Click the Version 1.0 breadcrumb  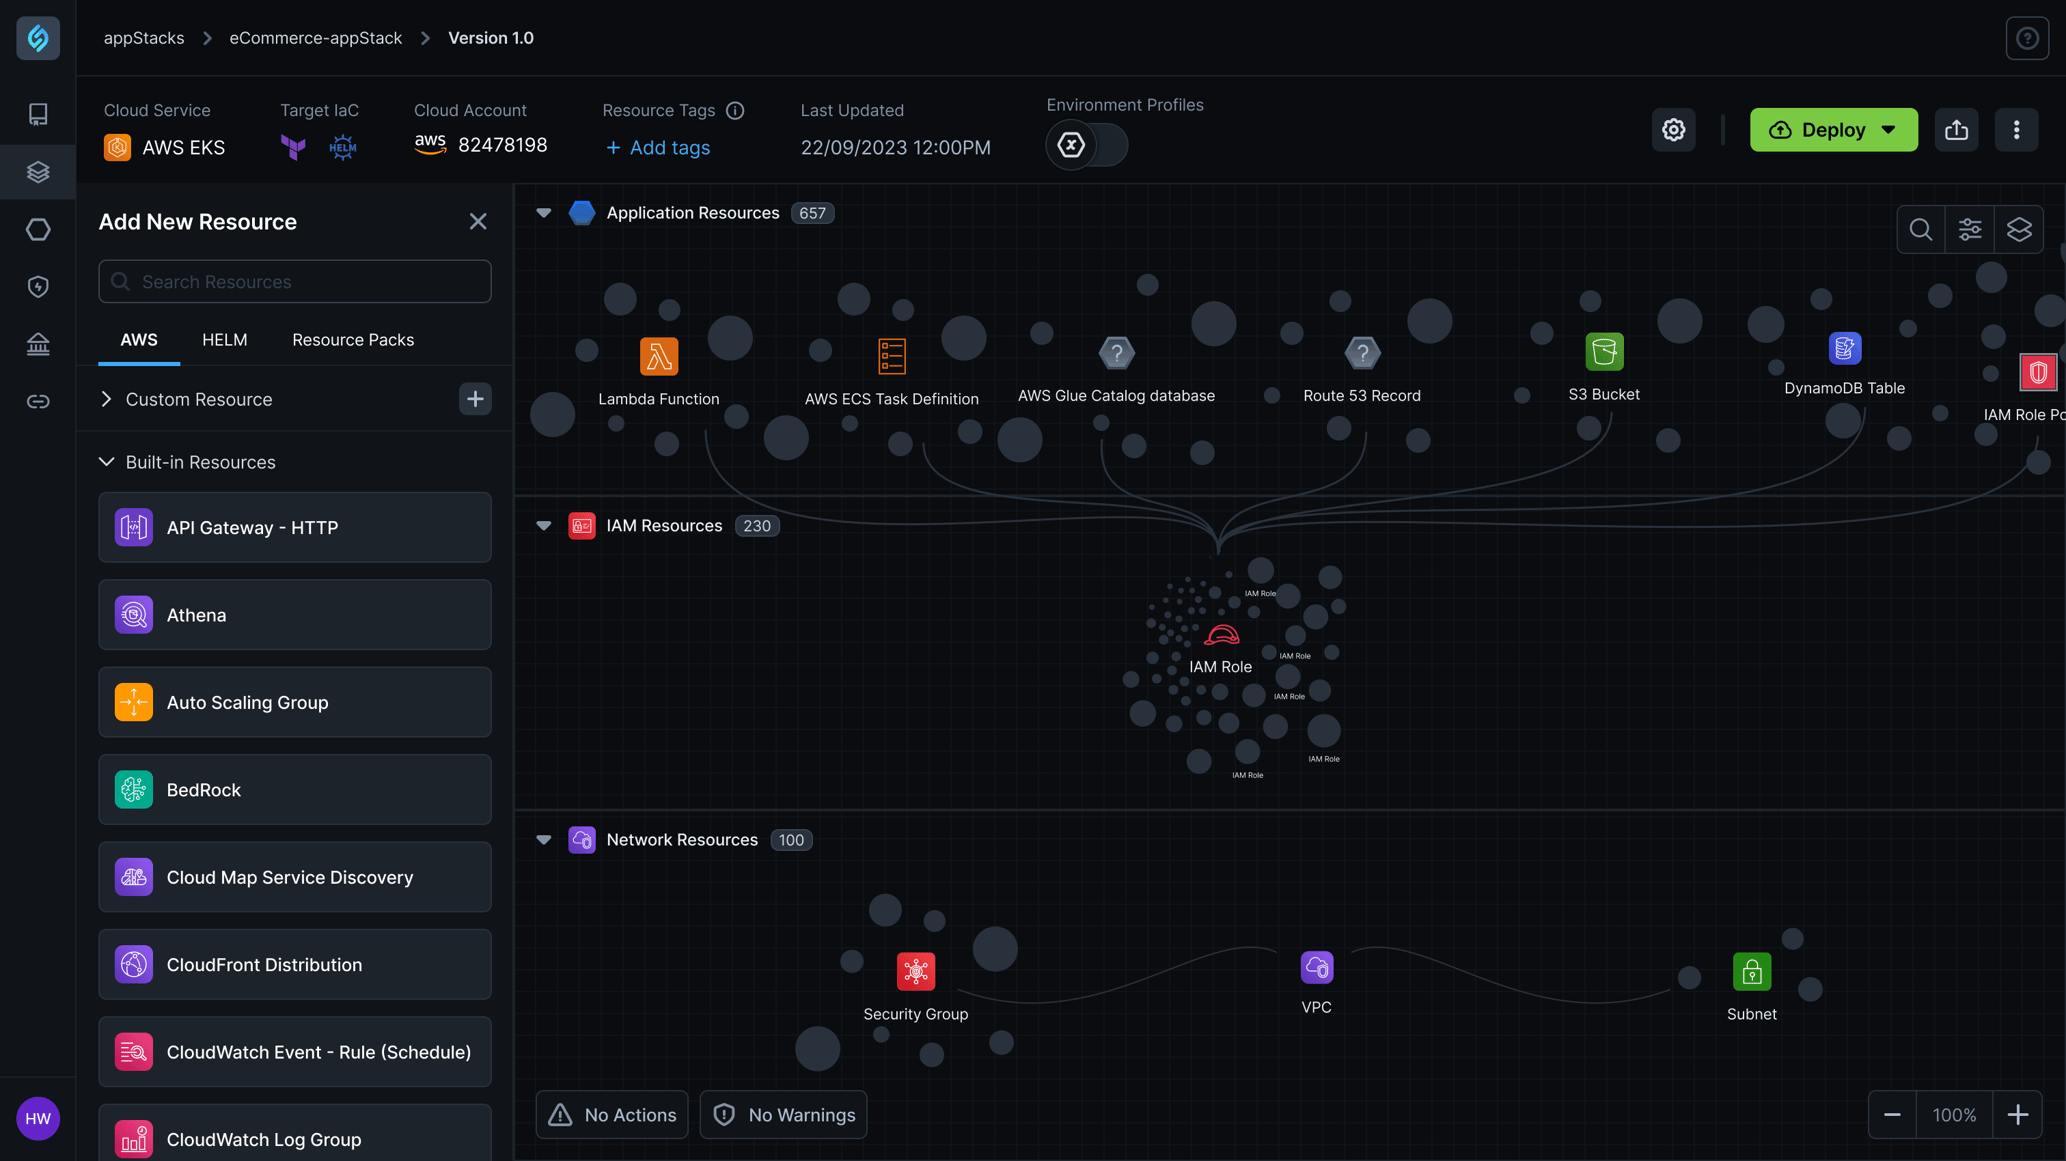(x=490, y=38)
